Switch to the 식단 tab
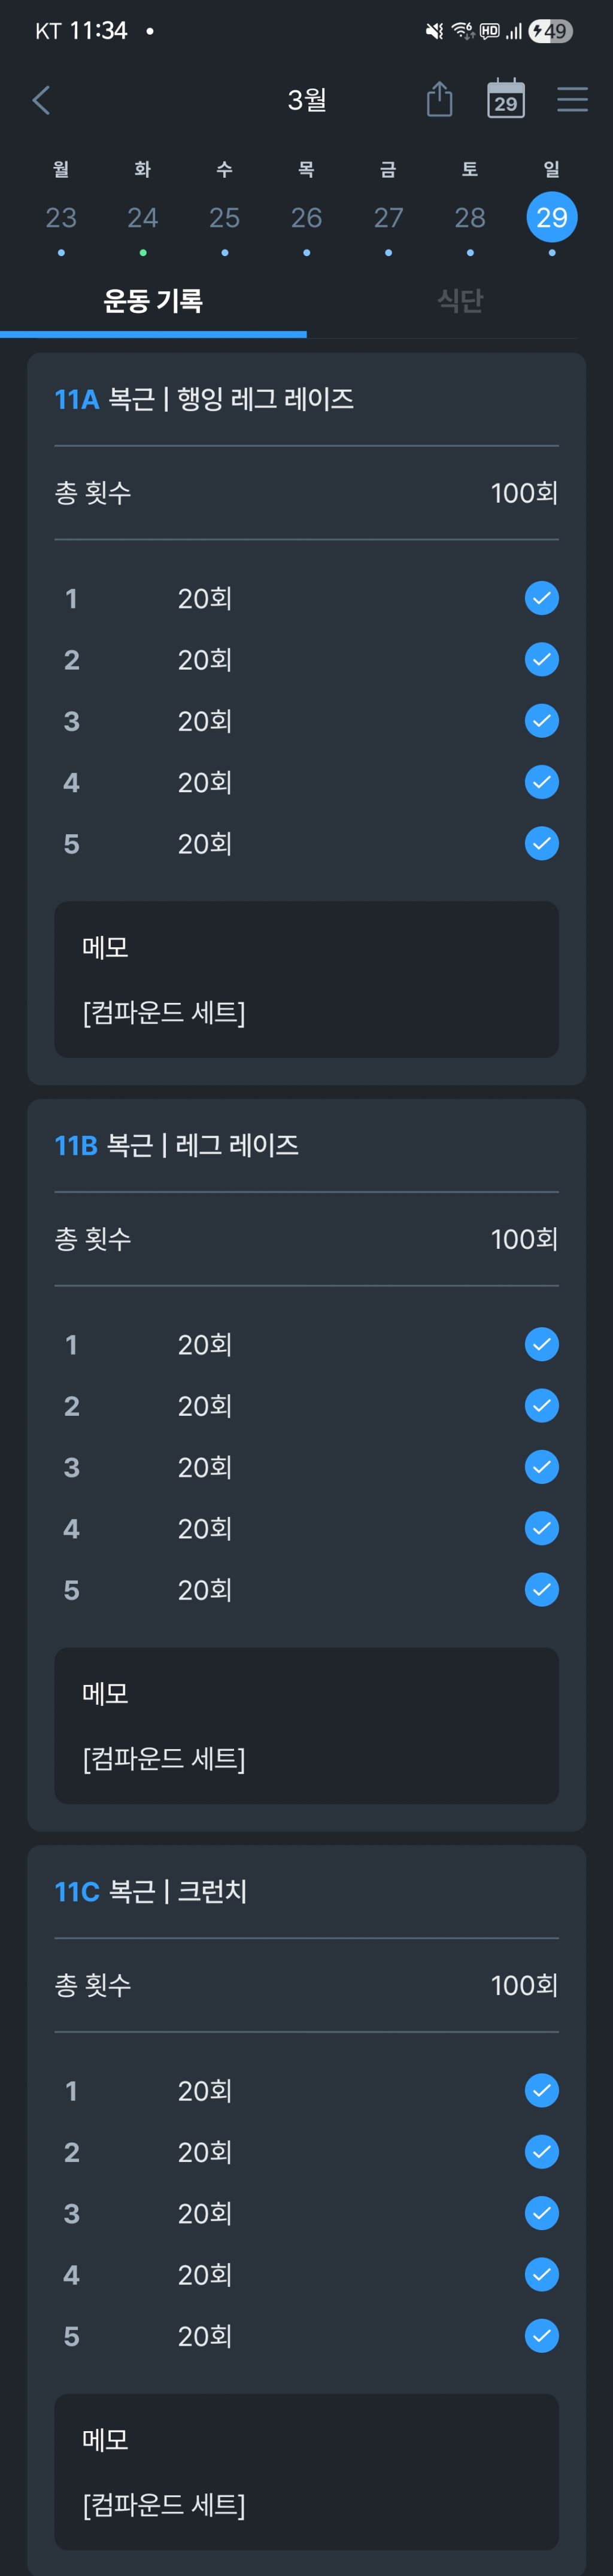This screenshot has width=613, height=2576. coord(459,301)
